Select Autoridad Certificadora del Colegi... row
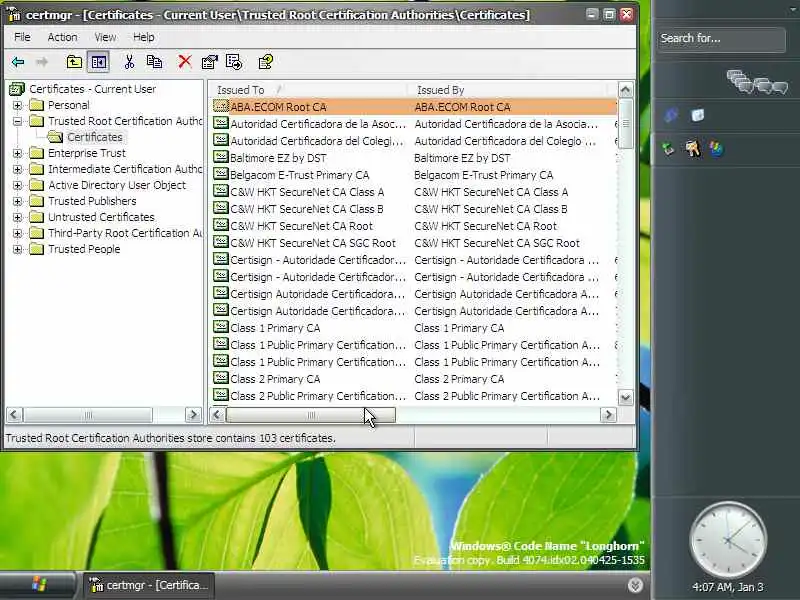Viewport: 800px width, 600px height. [414, 141]
